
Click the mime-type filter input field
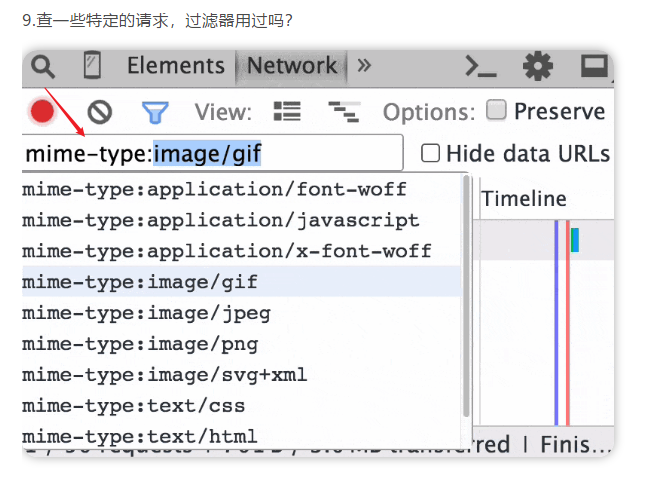point(212,153)
